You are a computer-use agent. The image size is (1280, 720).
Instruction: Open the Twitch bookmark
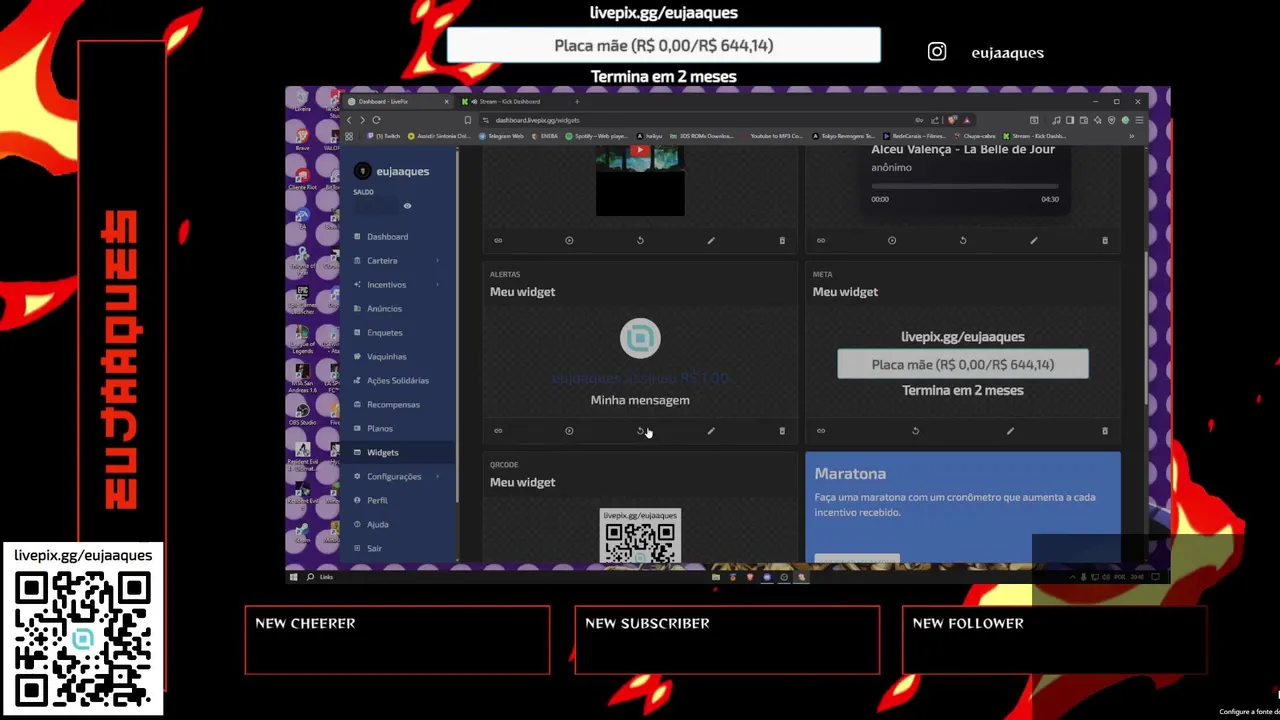[385, 136]
